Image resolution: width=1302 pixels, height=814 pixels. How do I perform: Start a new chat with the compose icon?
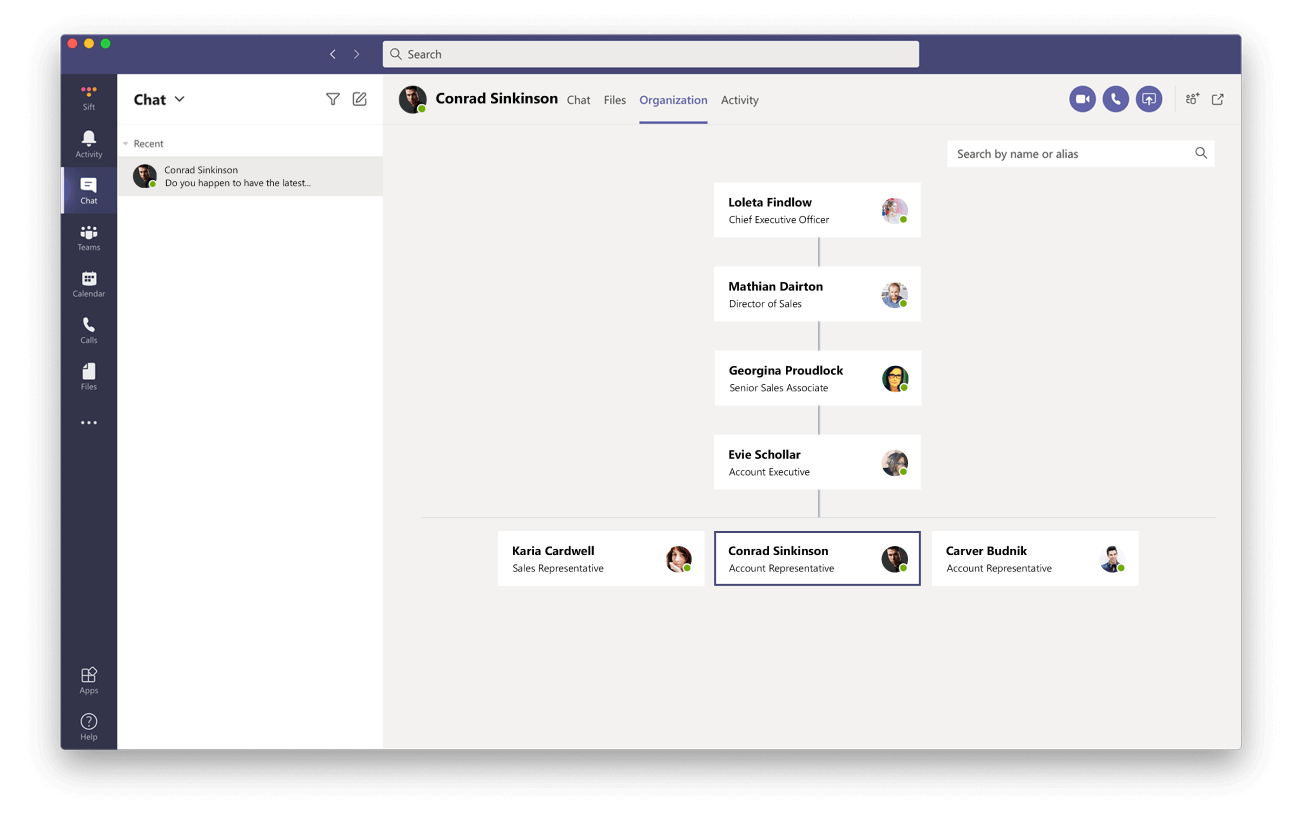pyautogui.click(x=359, y=99)
